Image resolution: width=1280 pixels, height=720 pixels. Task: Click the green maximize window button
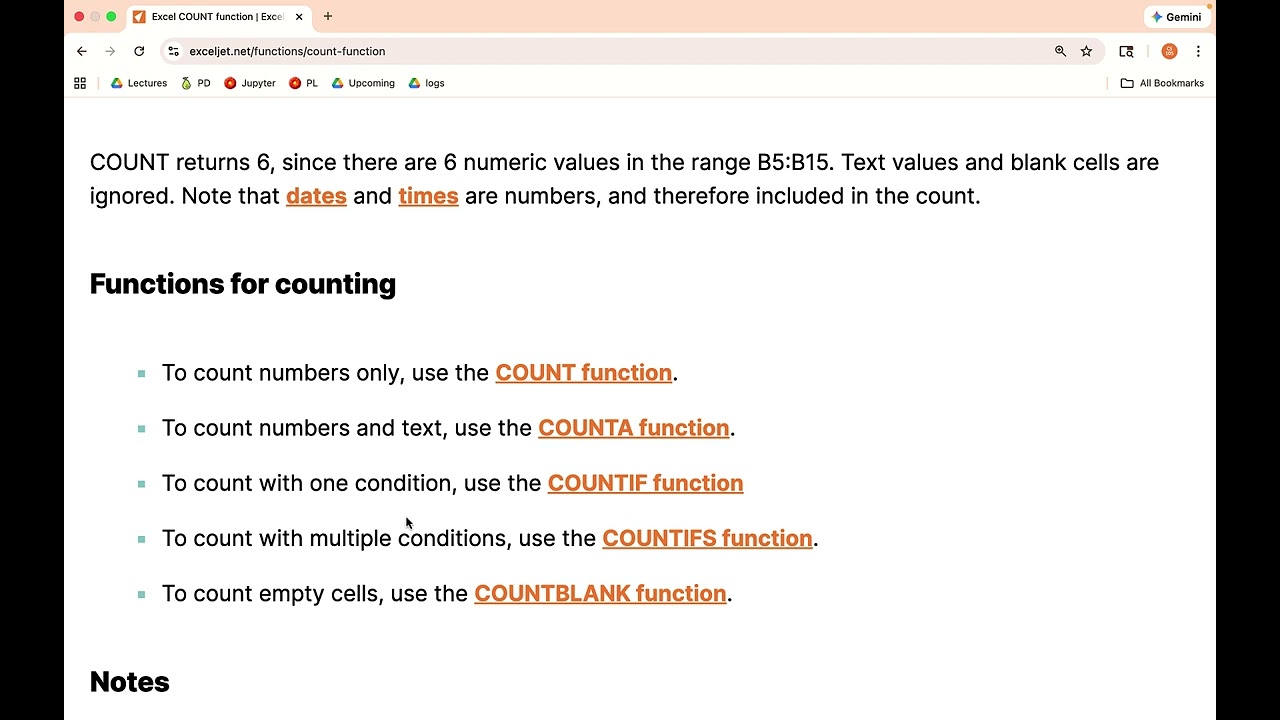pyautogui.click(x=111, y=17)
